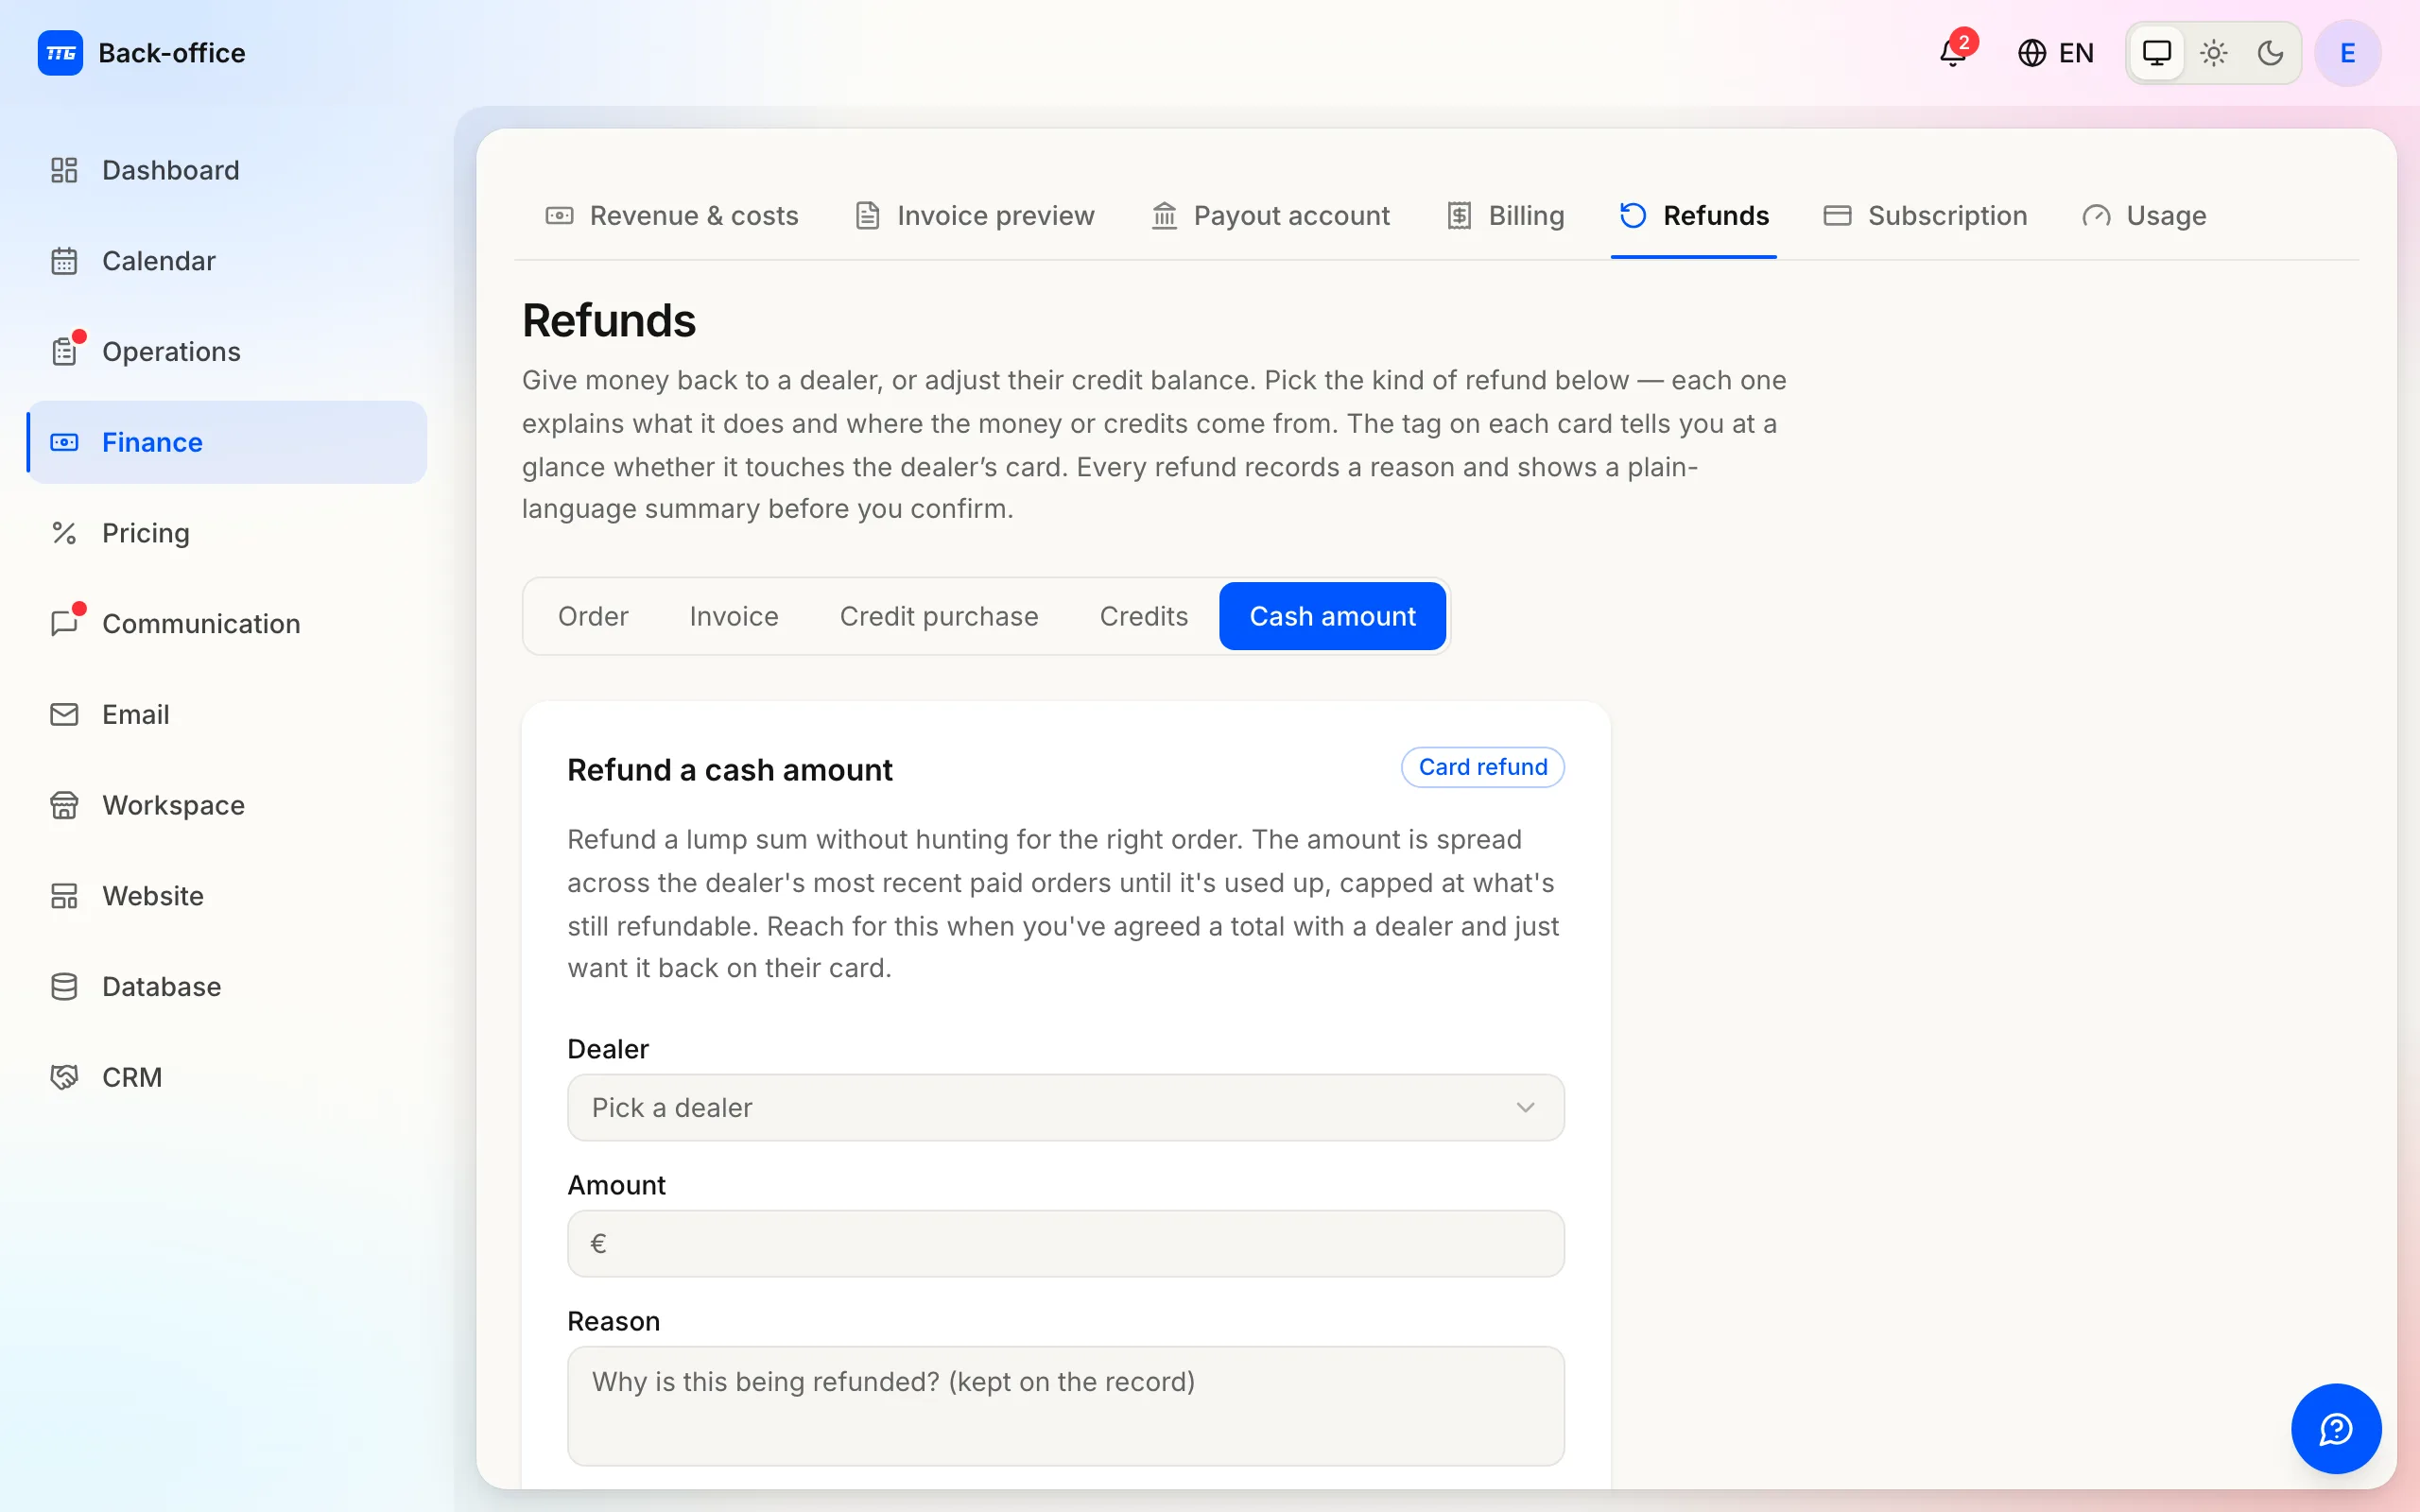Open user avatar E menu
The height and width of the screenshot is (1512, 2420).
click(x=2347, y=53)
